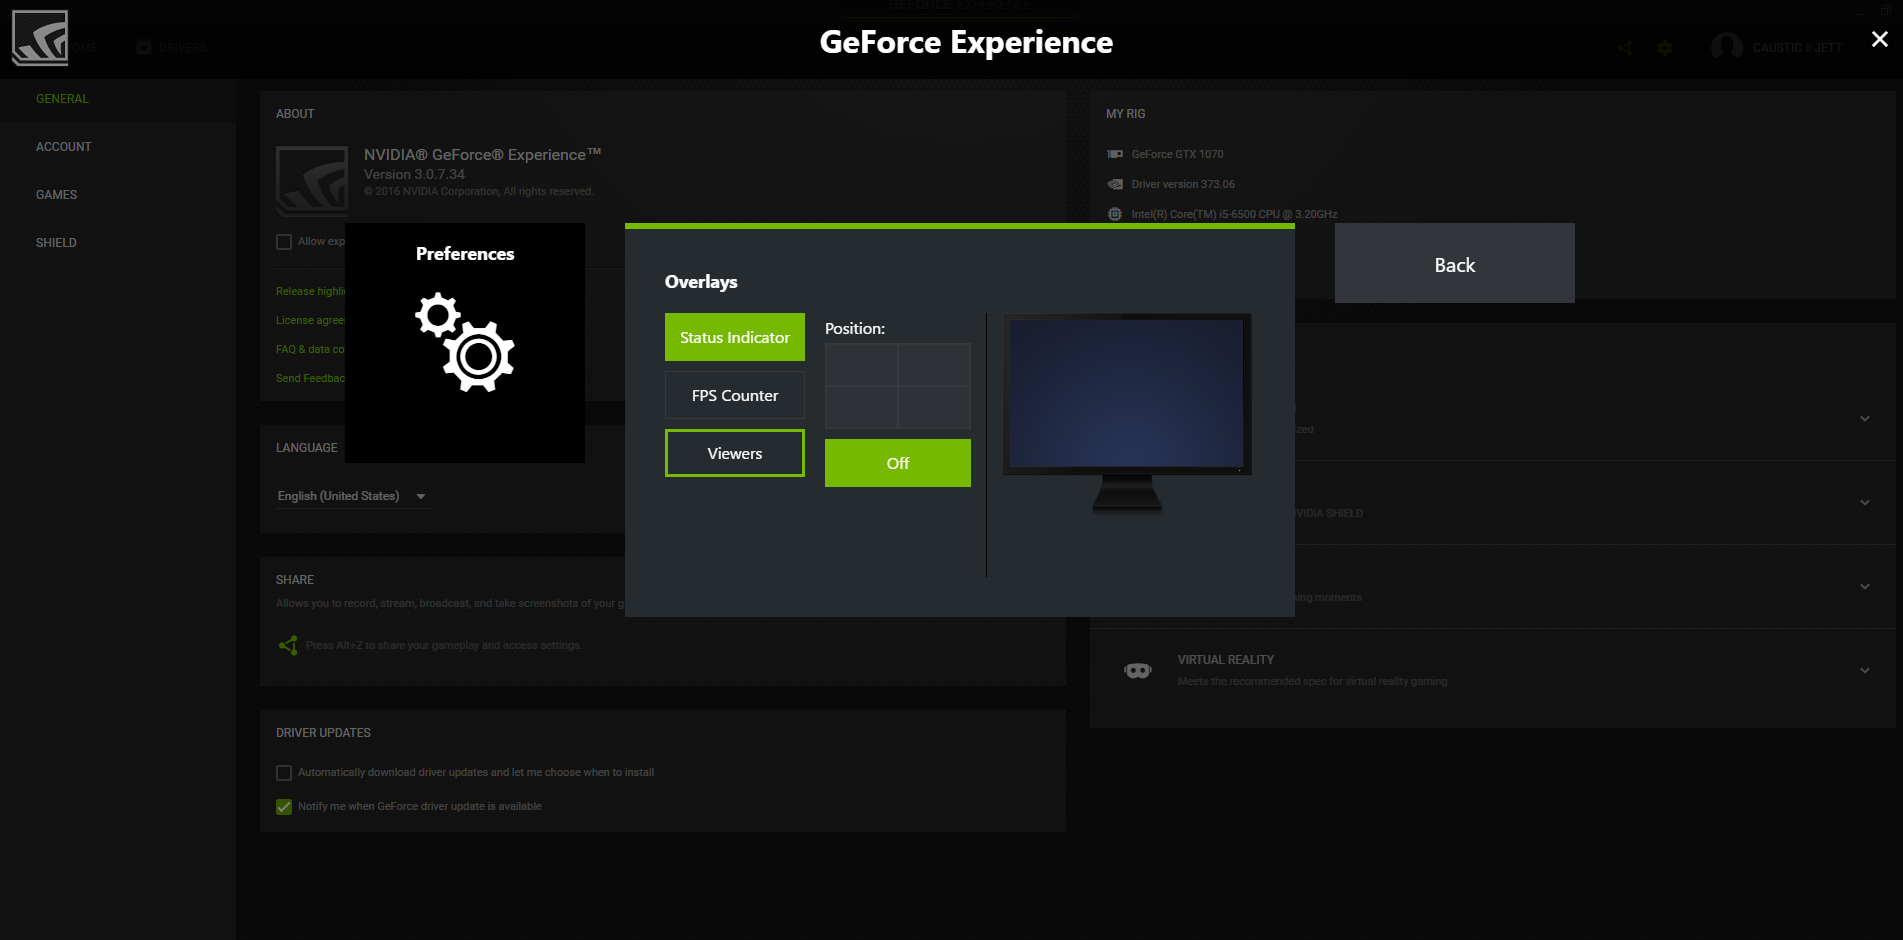This screenshot has height=940, width=1903.
Task: Open the GENERAL settings section
Action: pos(62,99)
